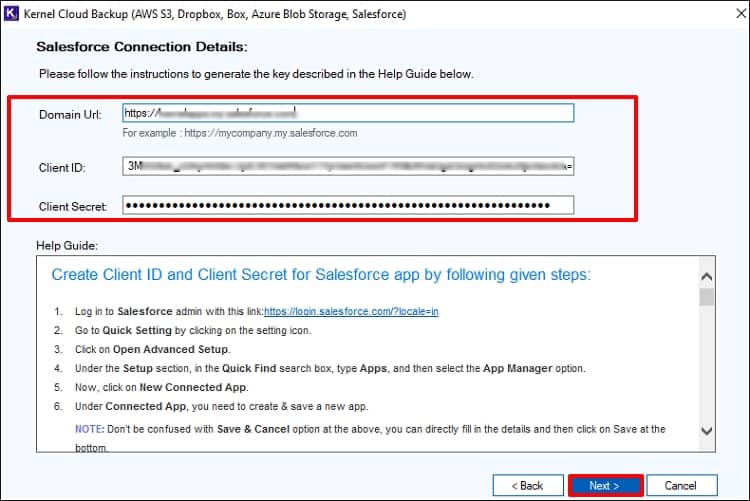Image resolution: width=750 pixels, height=501 pixels.
Task: Return with the Back button
Action: coord(528,486)
